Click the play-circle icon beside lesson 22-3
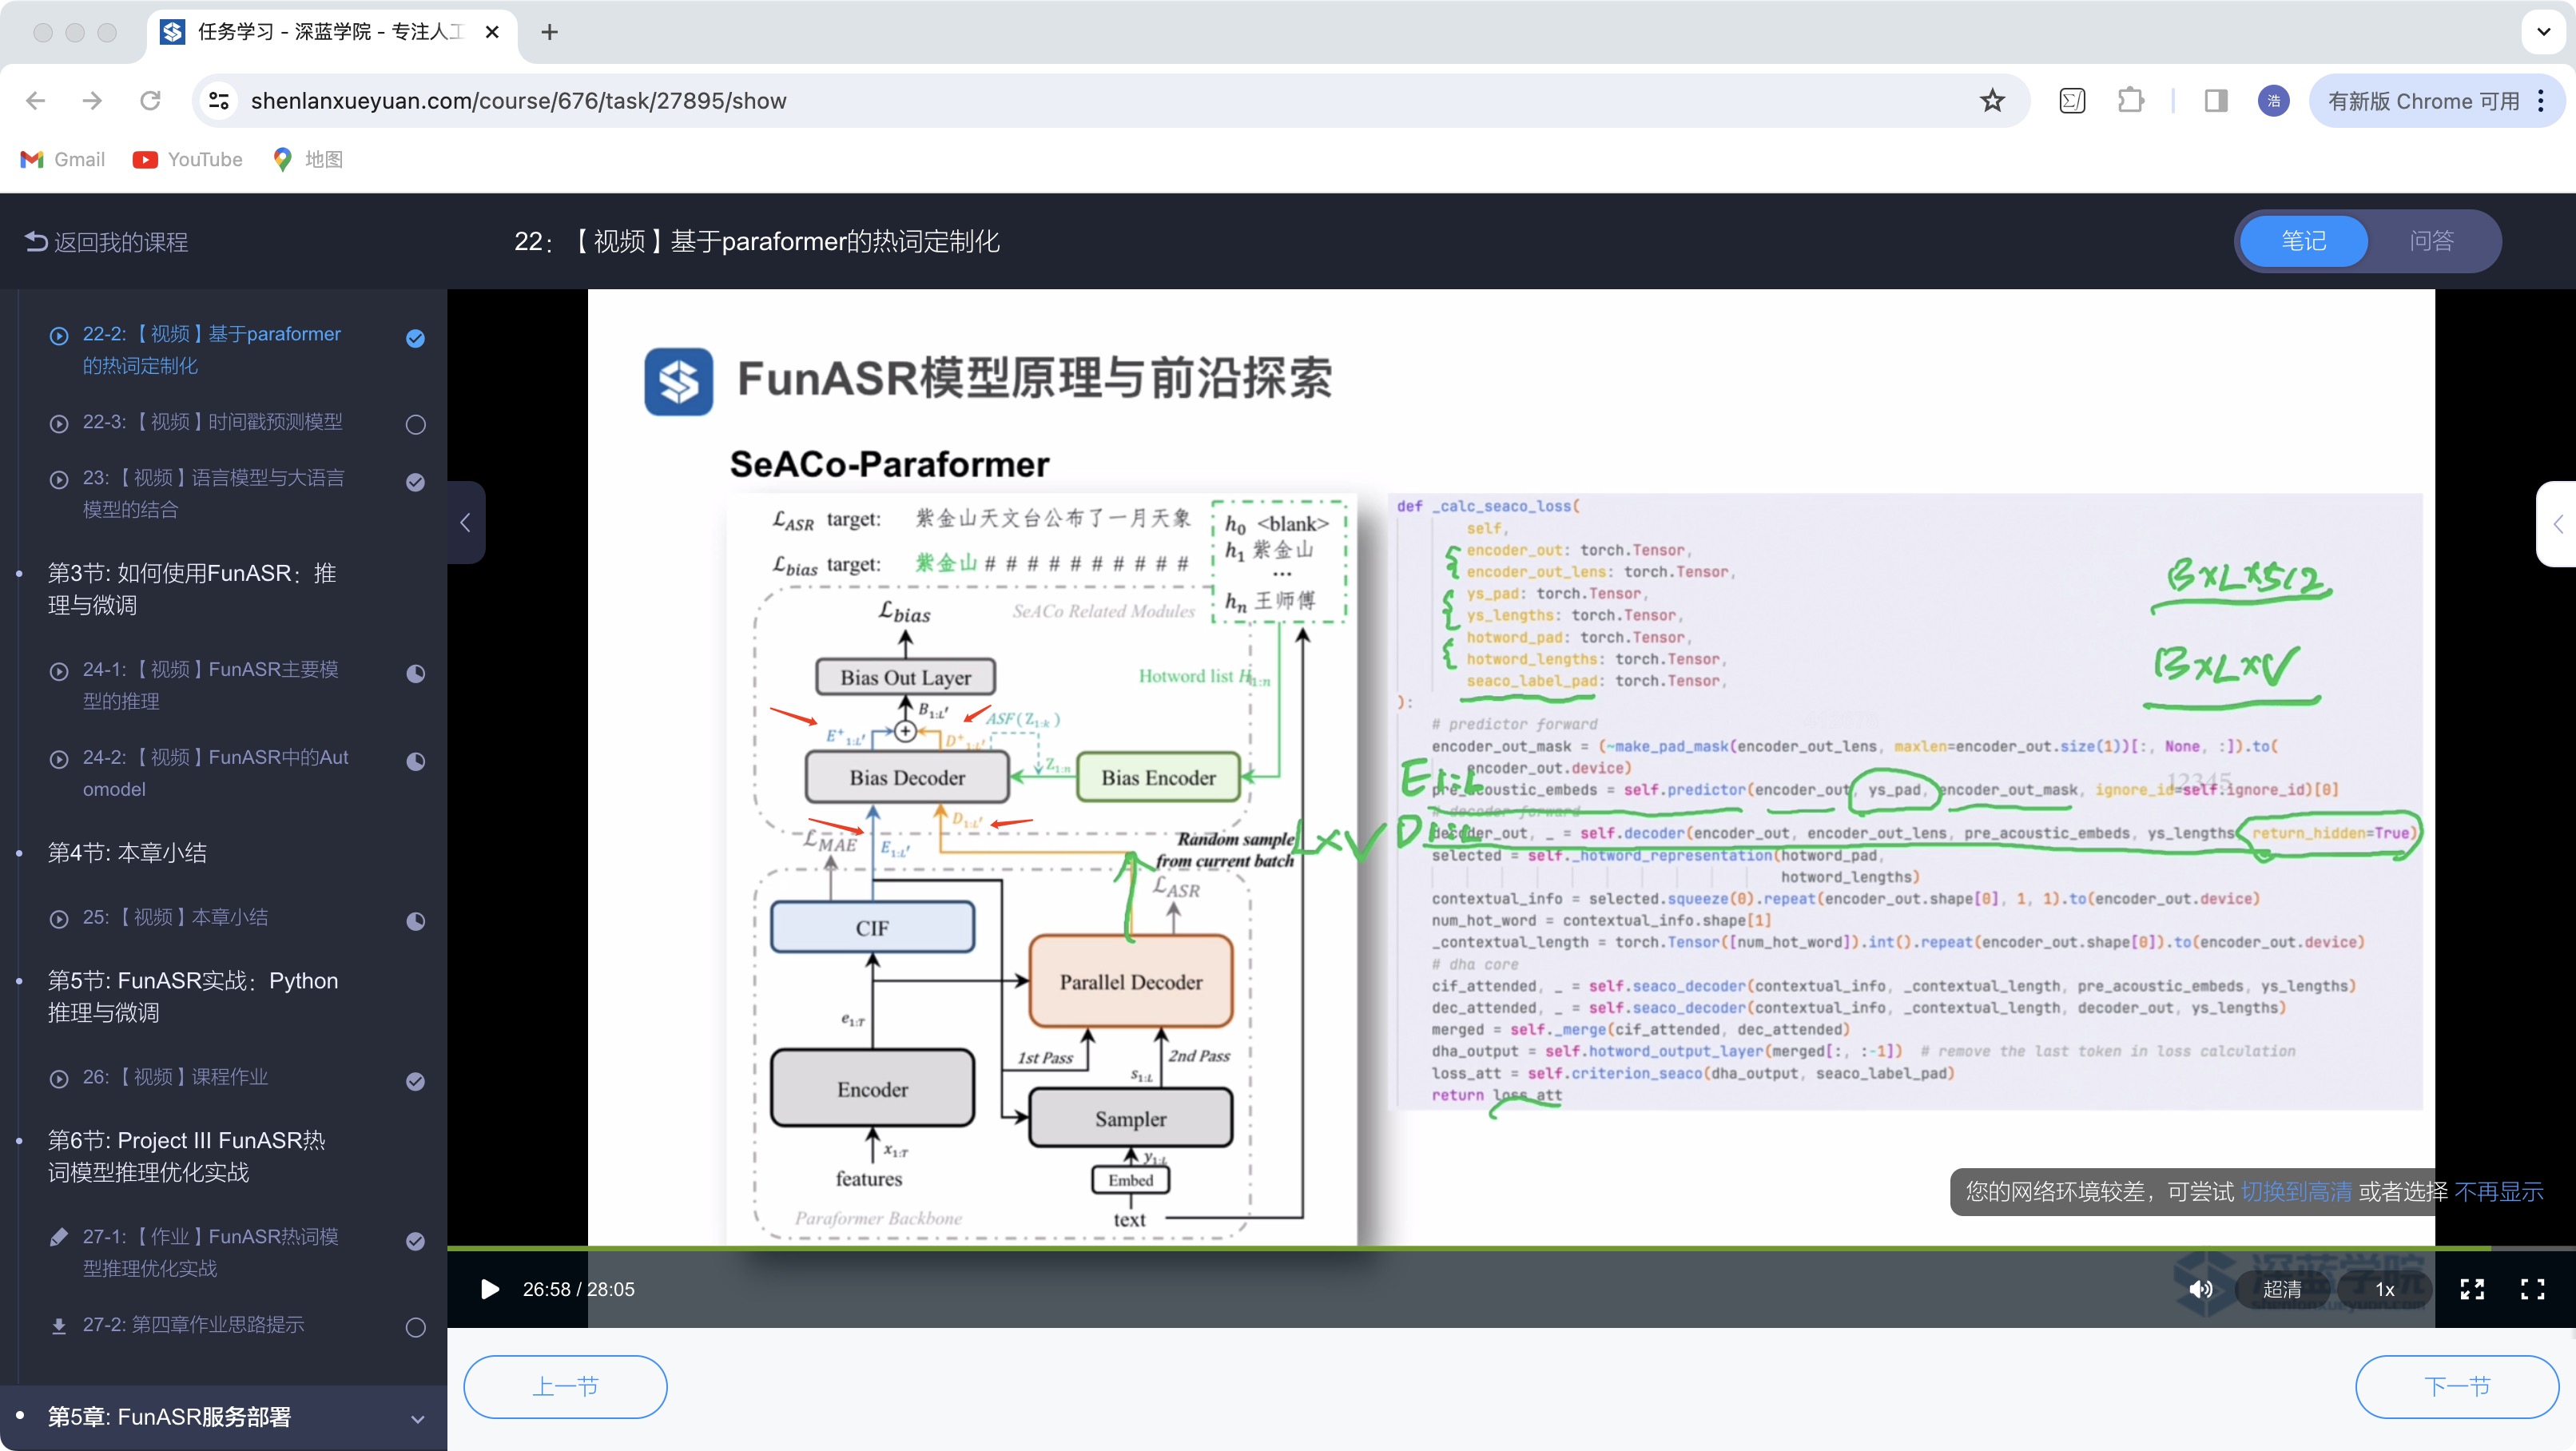The width and height of the screenshot is (2576, 1451). tap(59, 424)
